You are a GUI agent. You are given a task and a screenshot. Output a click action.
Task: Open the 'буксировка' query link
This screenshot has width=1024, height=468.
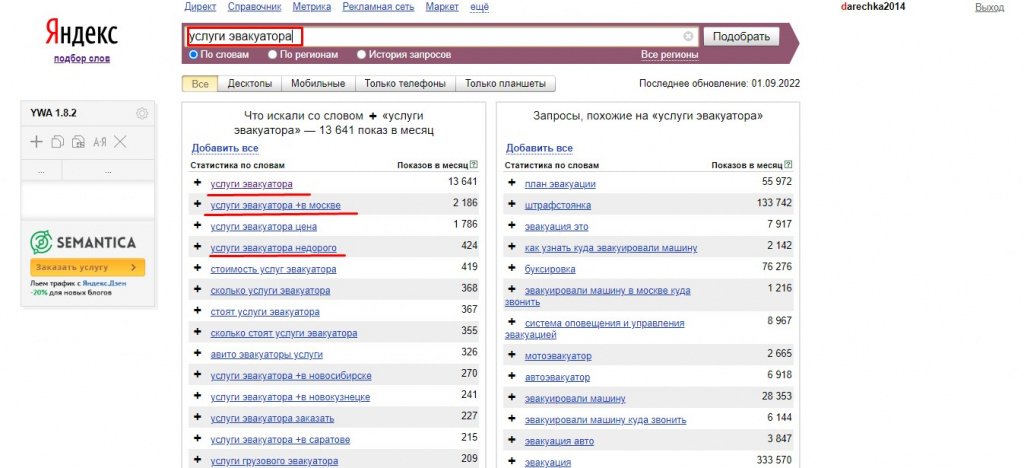pyautogui.click(x=553, y=268)
